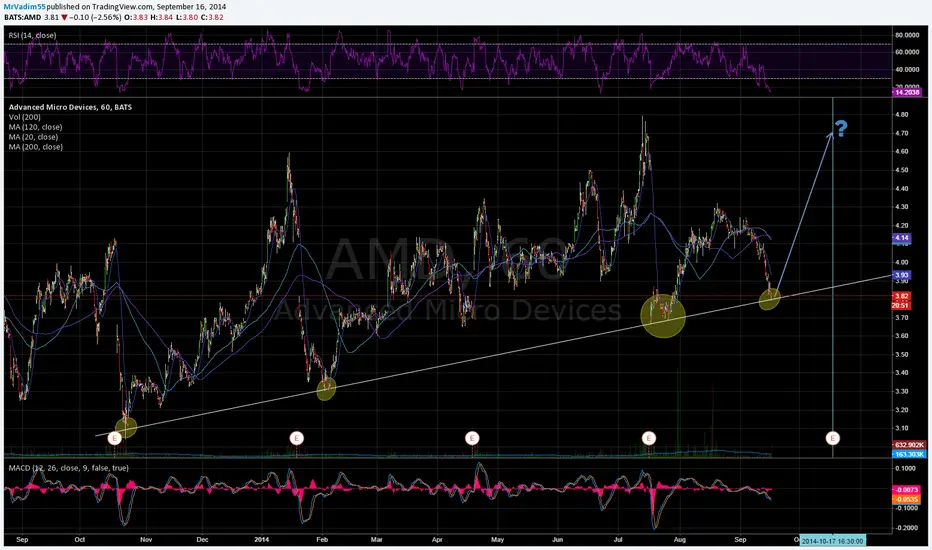
Task: Click the Mar label on the time axis
Action: (376, 540)
